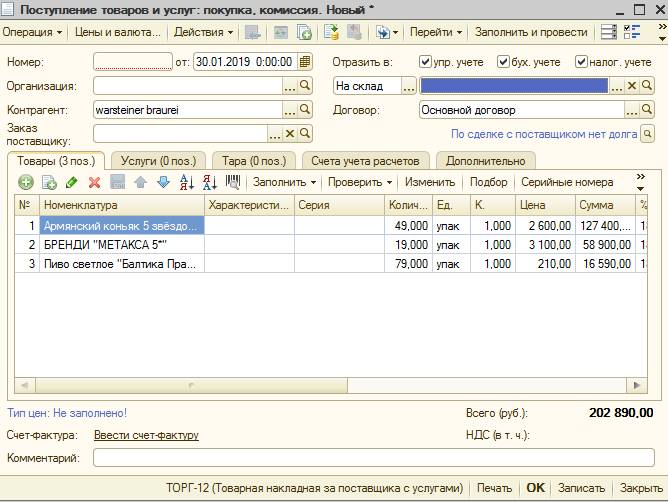Select row Пиво светлое "Балтика Пра...
The width and height of the screenshot is (668, 502).
pos(331,264)
